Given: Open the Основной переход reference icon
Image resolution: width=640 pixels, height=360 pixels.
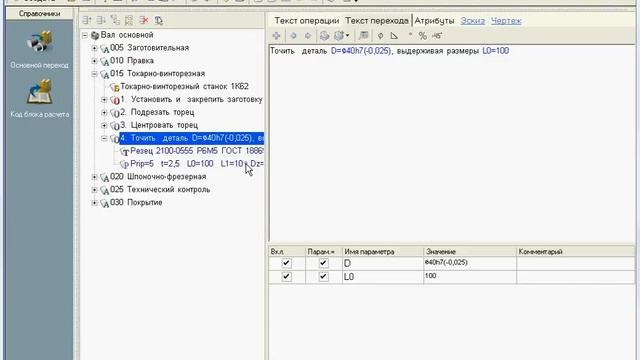Looking at the screenshot, I should click(39, 42).
